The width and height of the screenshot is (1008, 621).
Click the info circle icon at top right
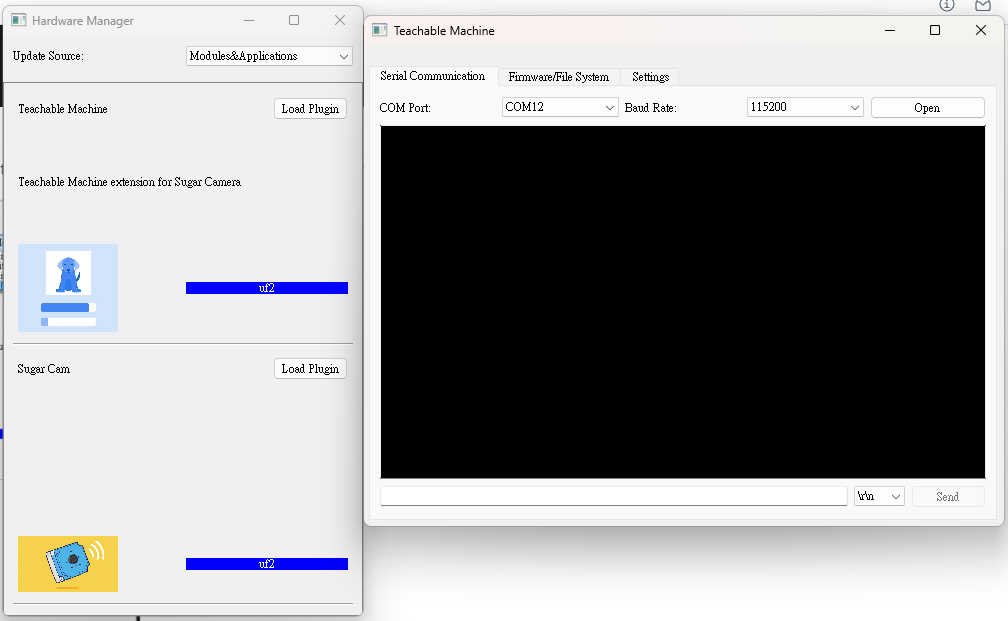pyautogui.click(x=947, y=5)
